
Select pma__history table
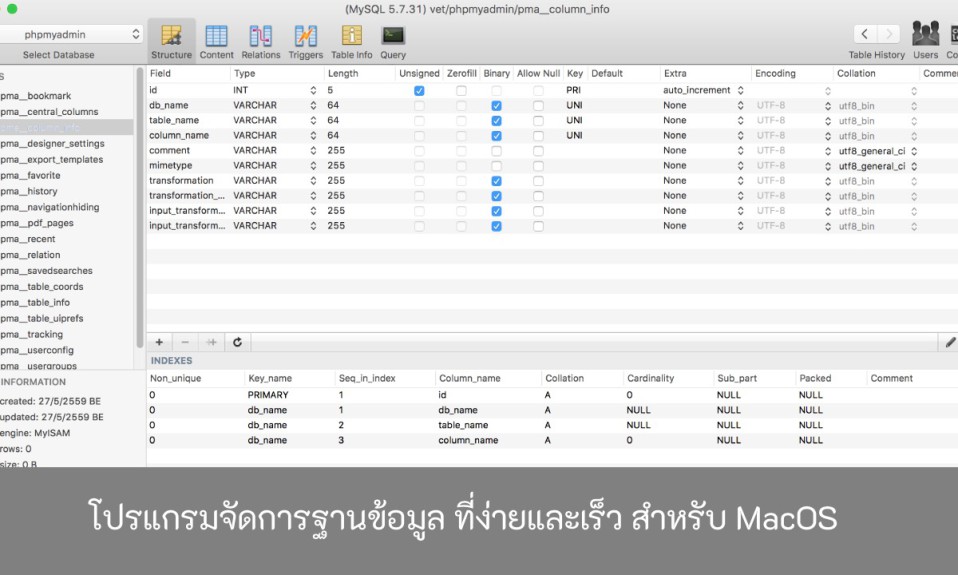pyautogui.click(x=66, y=191)
